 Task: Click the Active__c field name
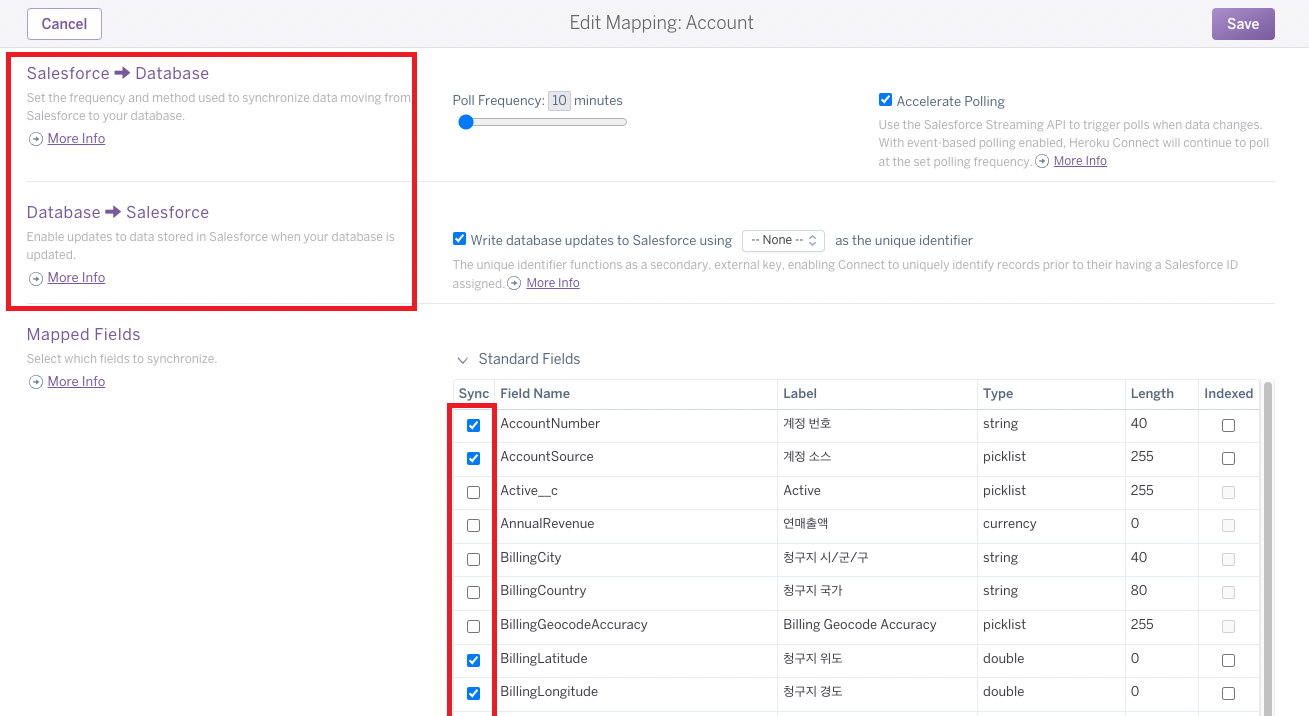529,491
